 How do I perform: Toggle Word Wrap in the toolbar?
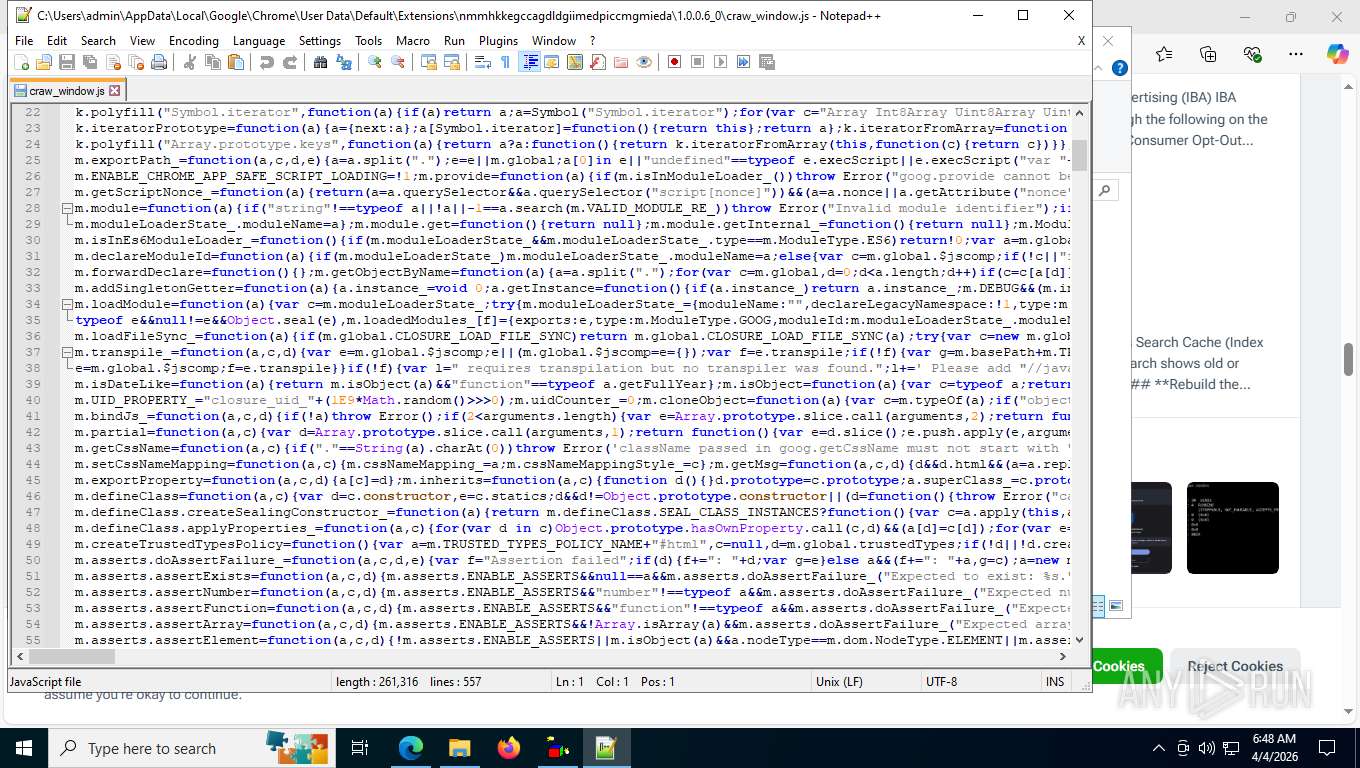(x=483, y=62)
